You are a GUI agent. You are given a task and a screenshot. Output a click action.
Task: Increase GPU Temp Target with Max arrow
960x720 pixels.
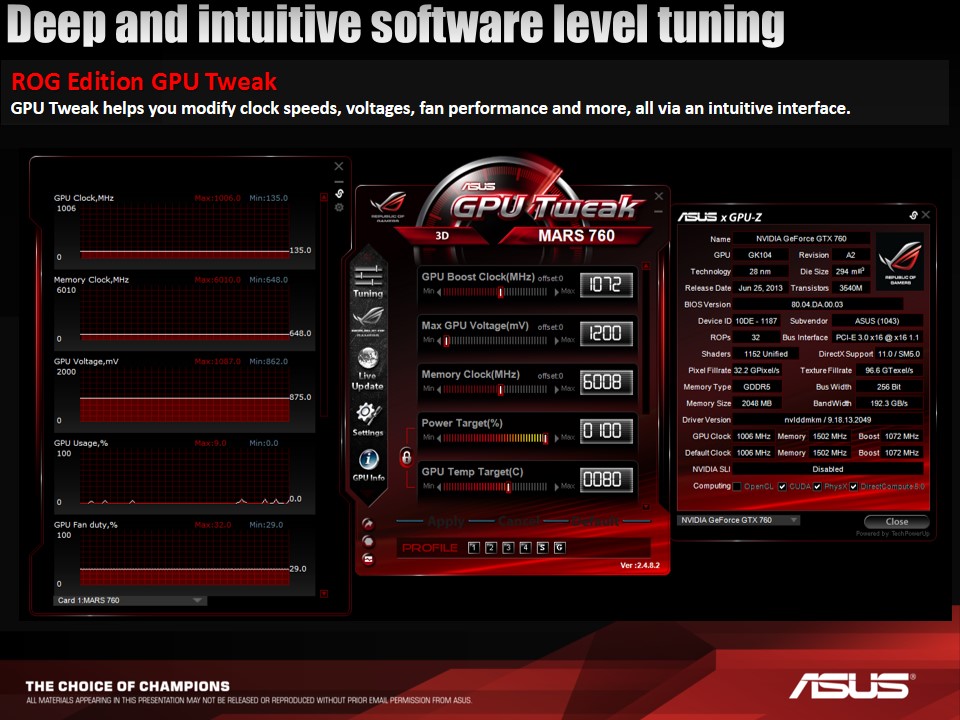(557, 487)
